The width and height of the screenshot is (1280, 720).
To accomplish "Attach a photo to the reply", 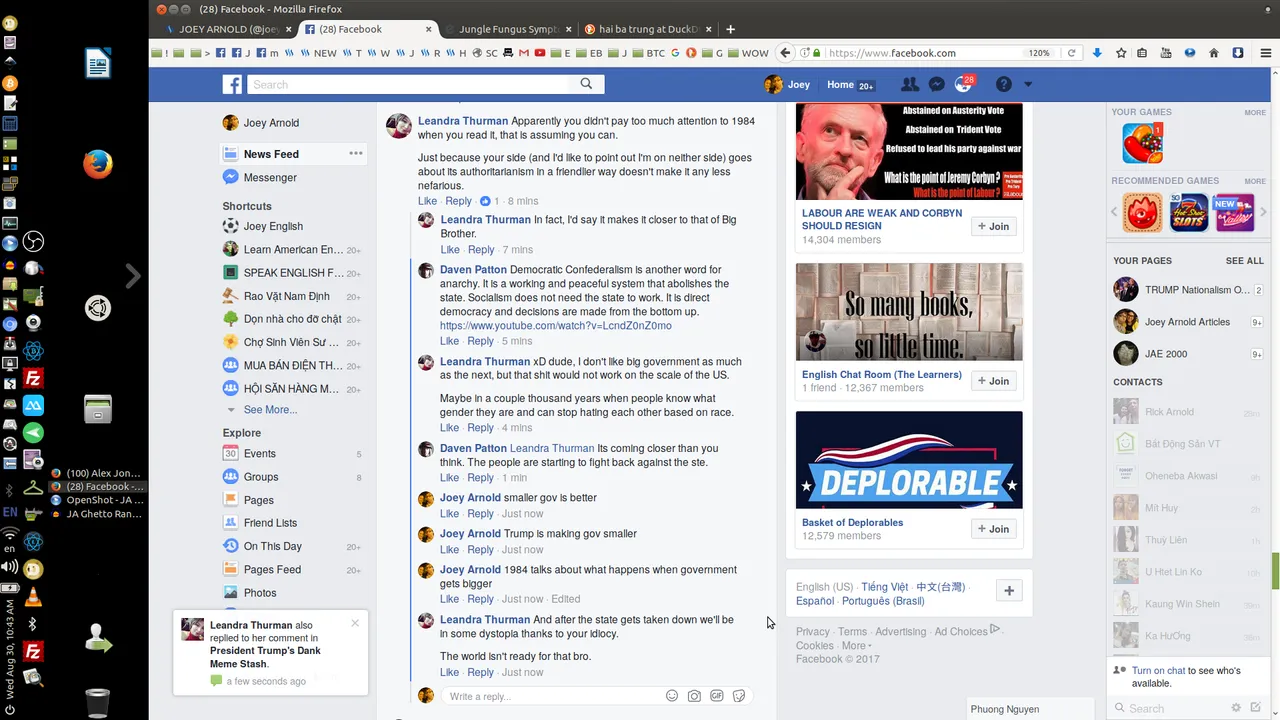I will click(x=694, y=696).
